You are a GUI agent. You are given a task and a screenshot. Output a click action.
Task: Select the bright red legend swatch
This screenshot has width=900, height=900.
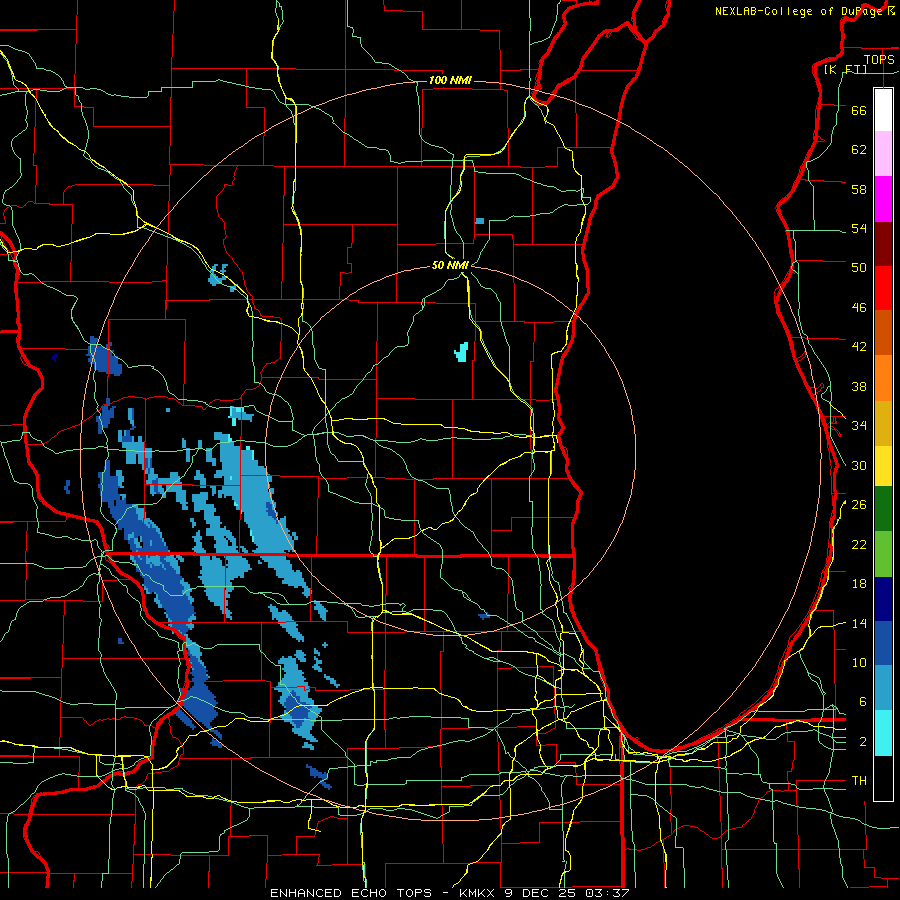click(x=883, y=288)
